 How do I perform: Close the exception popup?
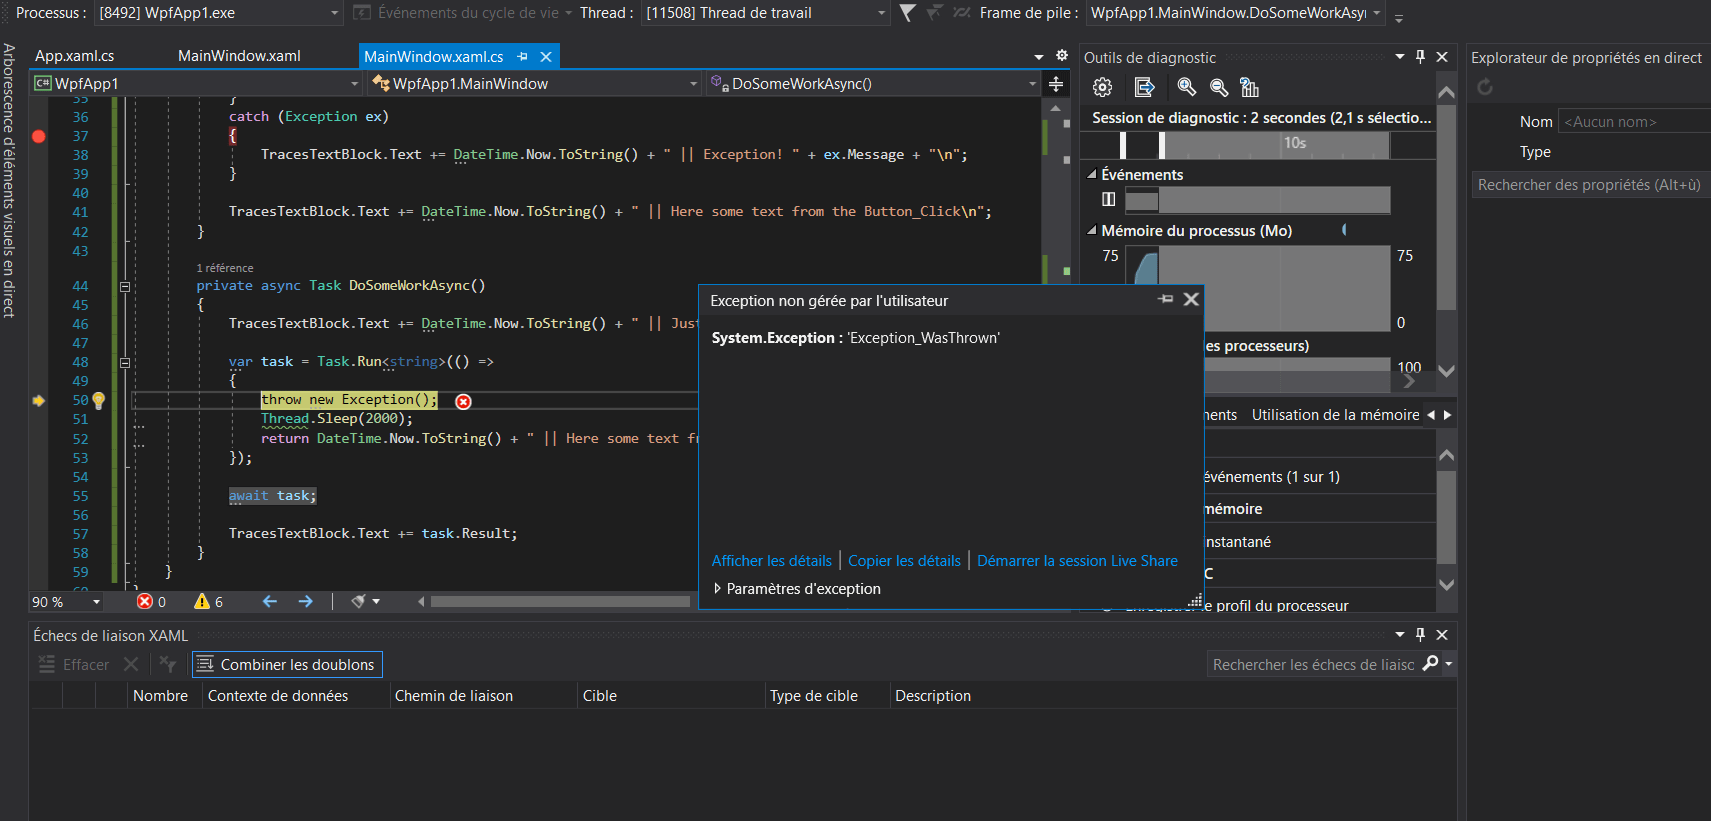[1191, 299]
